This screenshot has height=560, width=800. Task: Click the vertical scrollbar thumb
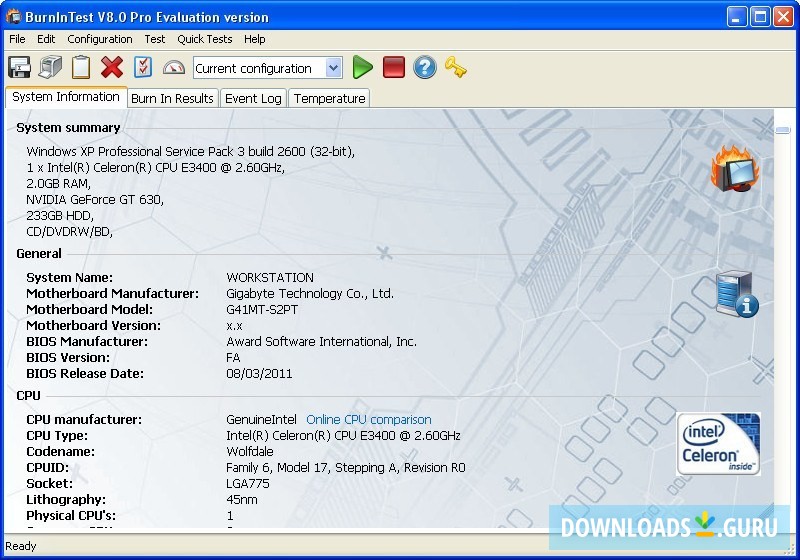click(x=783, y=130)
